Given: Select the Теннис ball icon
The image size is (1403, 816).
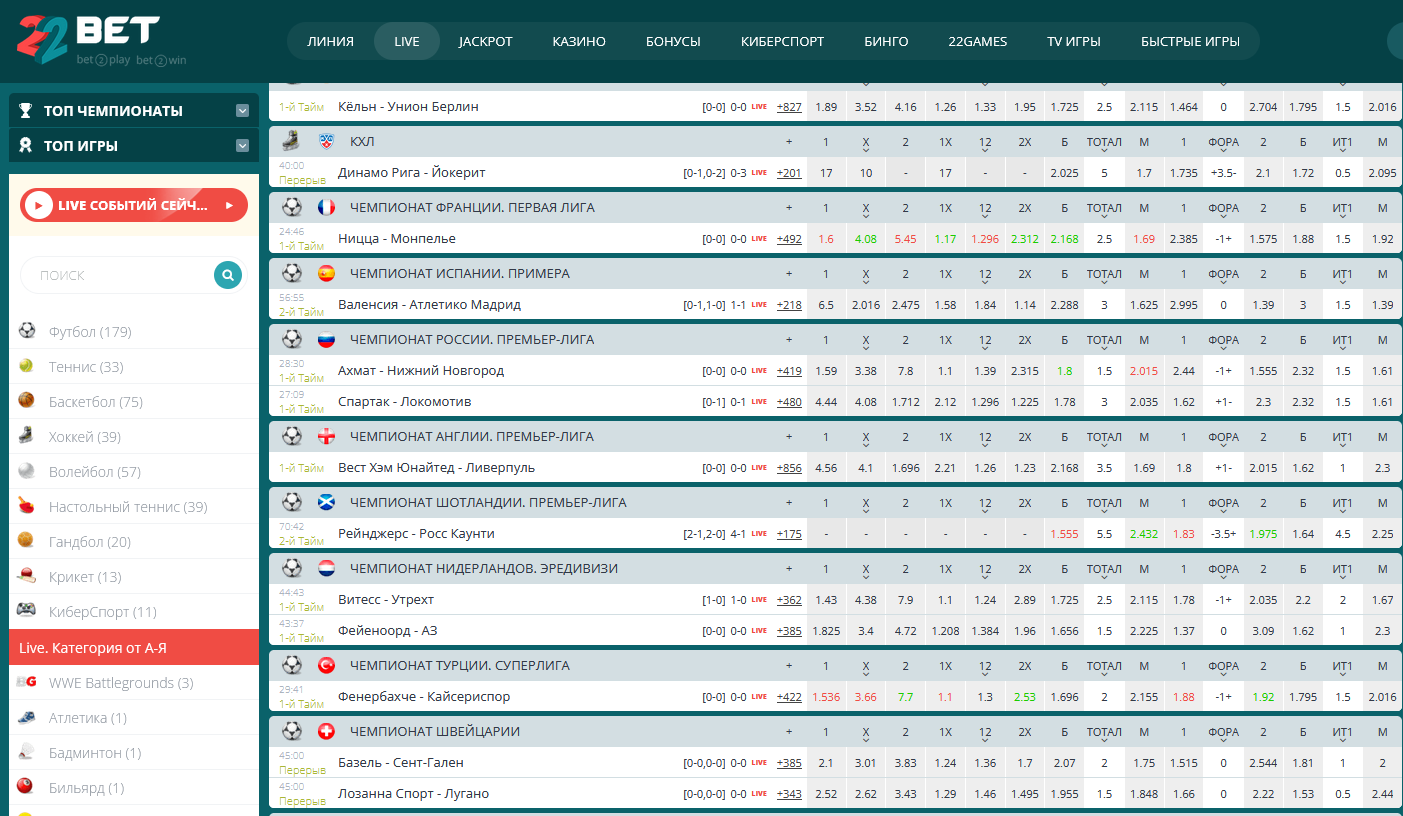Looking at the screenshot, I should coord(26,366).
